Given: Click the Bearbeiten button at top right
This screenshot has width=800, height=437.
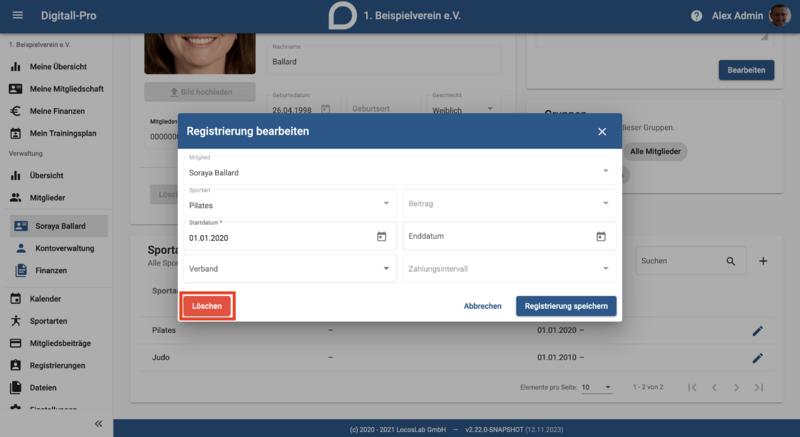Looking at the screenshot, I should pyautogui.click(x=746, y=70).
